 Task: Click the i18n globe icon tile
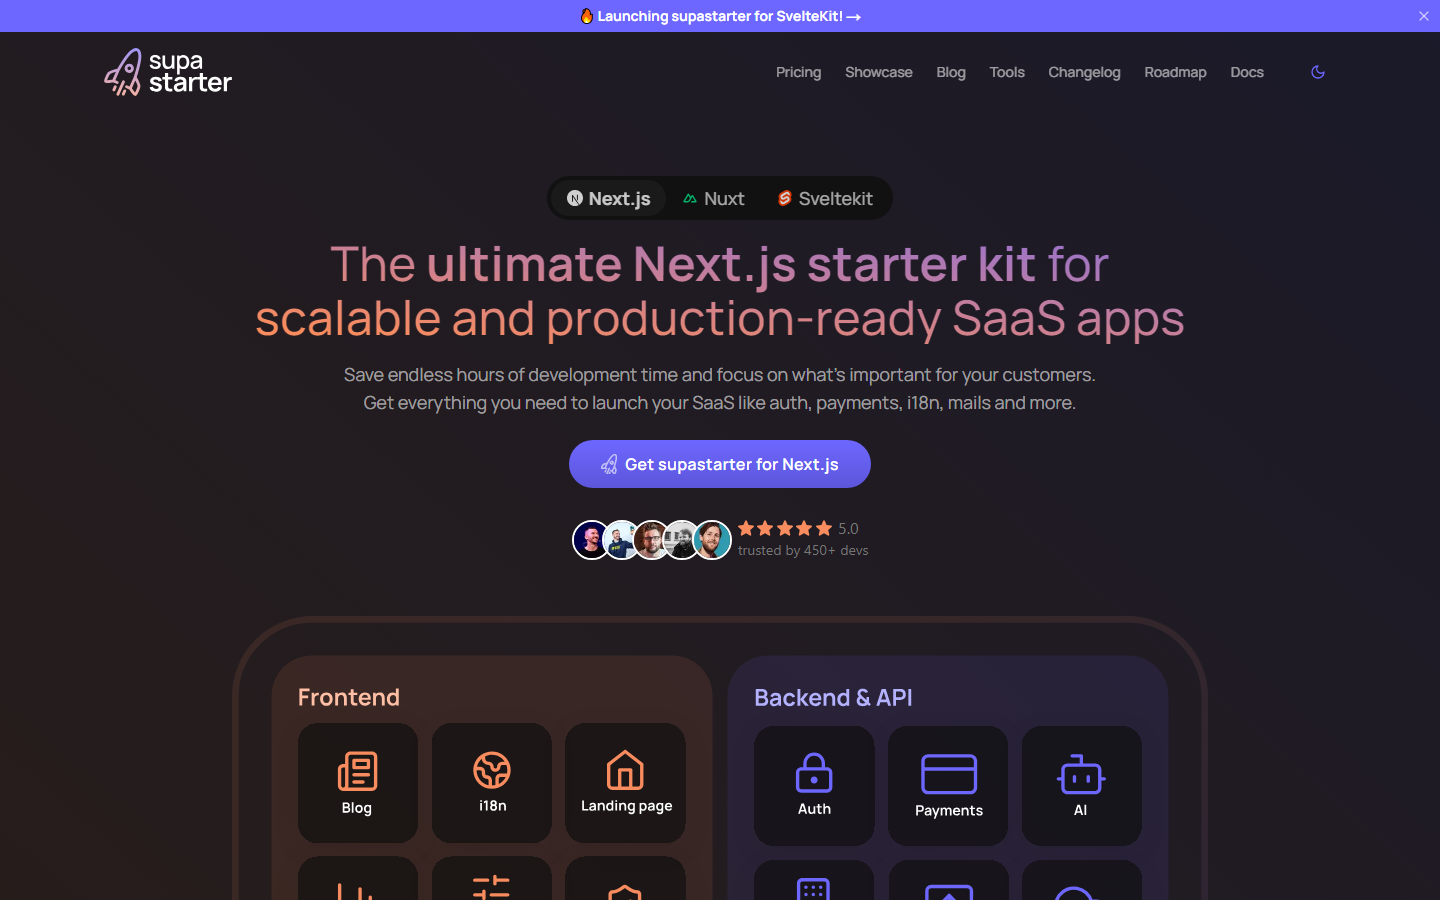pyautogui.click(x=492, y=782)
